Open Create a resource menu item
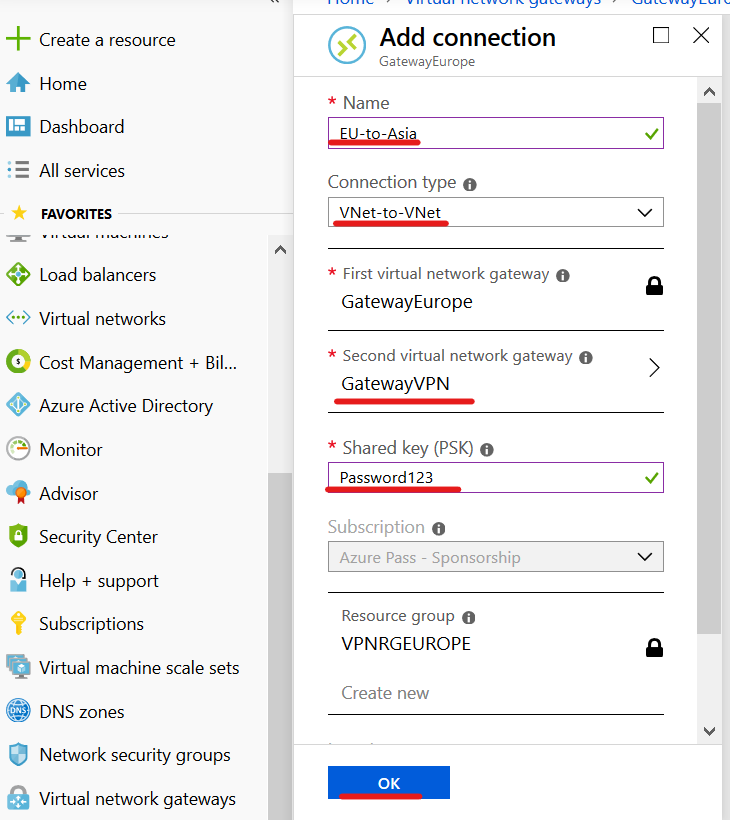Viewport: 730px width, 820px height. [107, 40]
